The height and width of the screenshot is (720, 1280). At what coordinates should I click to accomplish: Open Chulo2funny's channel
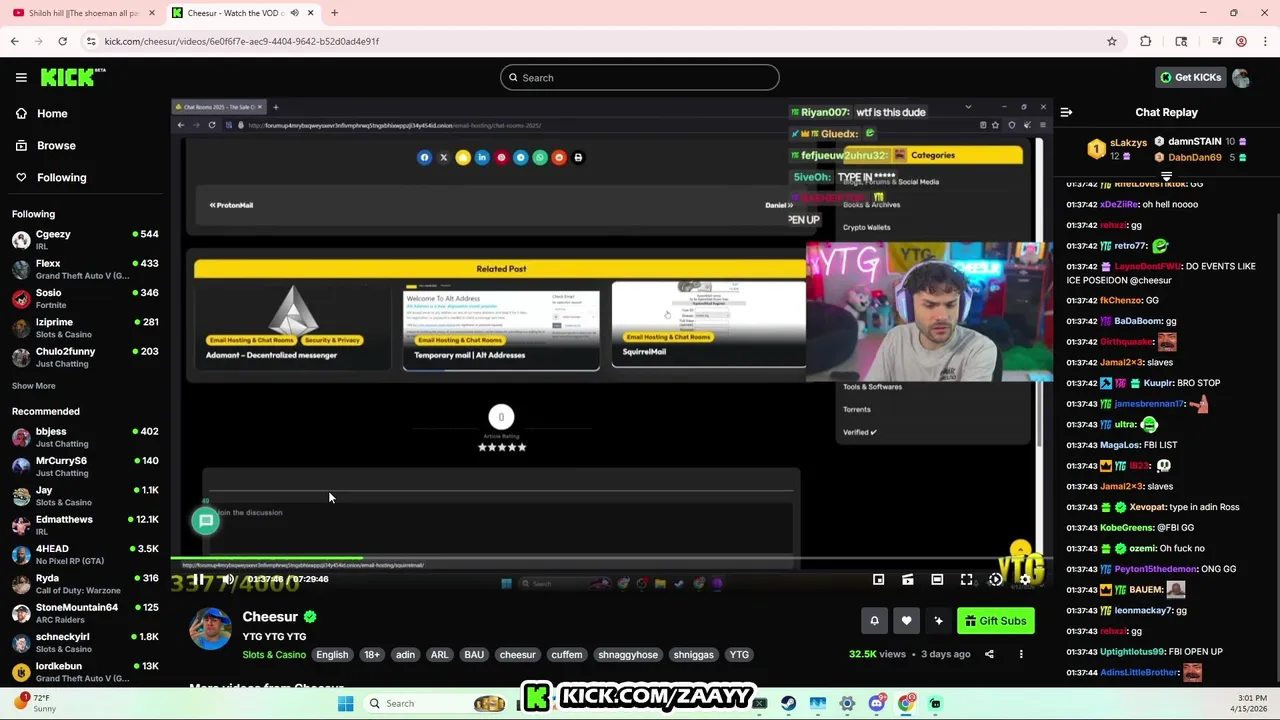pos(85,357)
